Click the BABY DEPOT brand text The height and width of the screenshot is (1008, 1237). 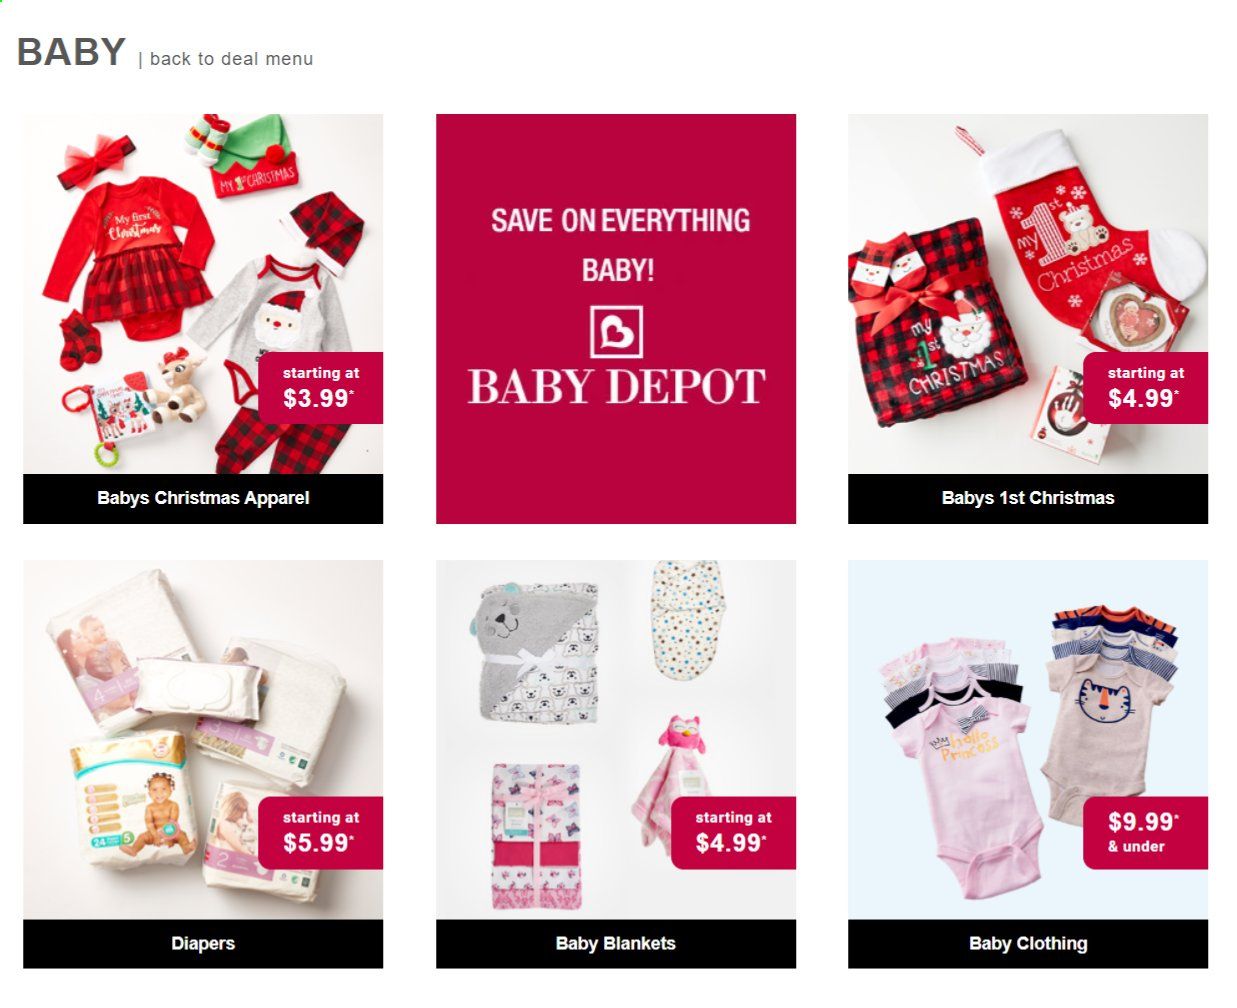(x=616, y=387)
